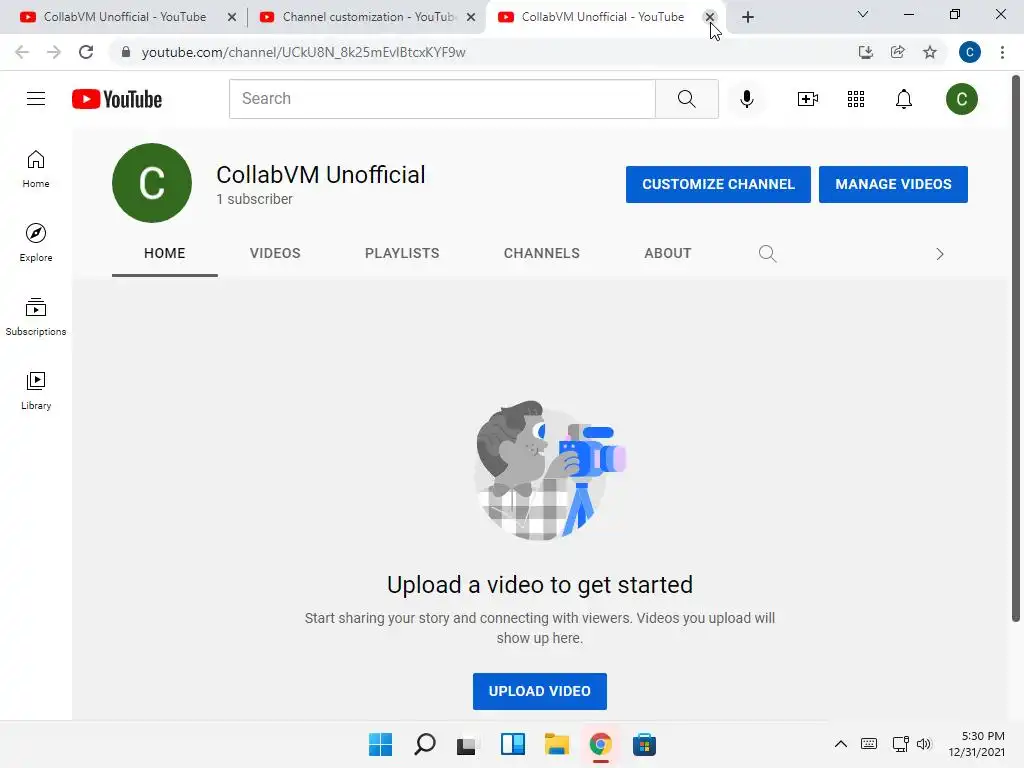Open the tab search dropdown arrow
The width and height of the screenshot is (1024, 768).
(863, 14)
